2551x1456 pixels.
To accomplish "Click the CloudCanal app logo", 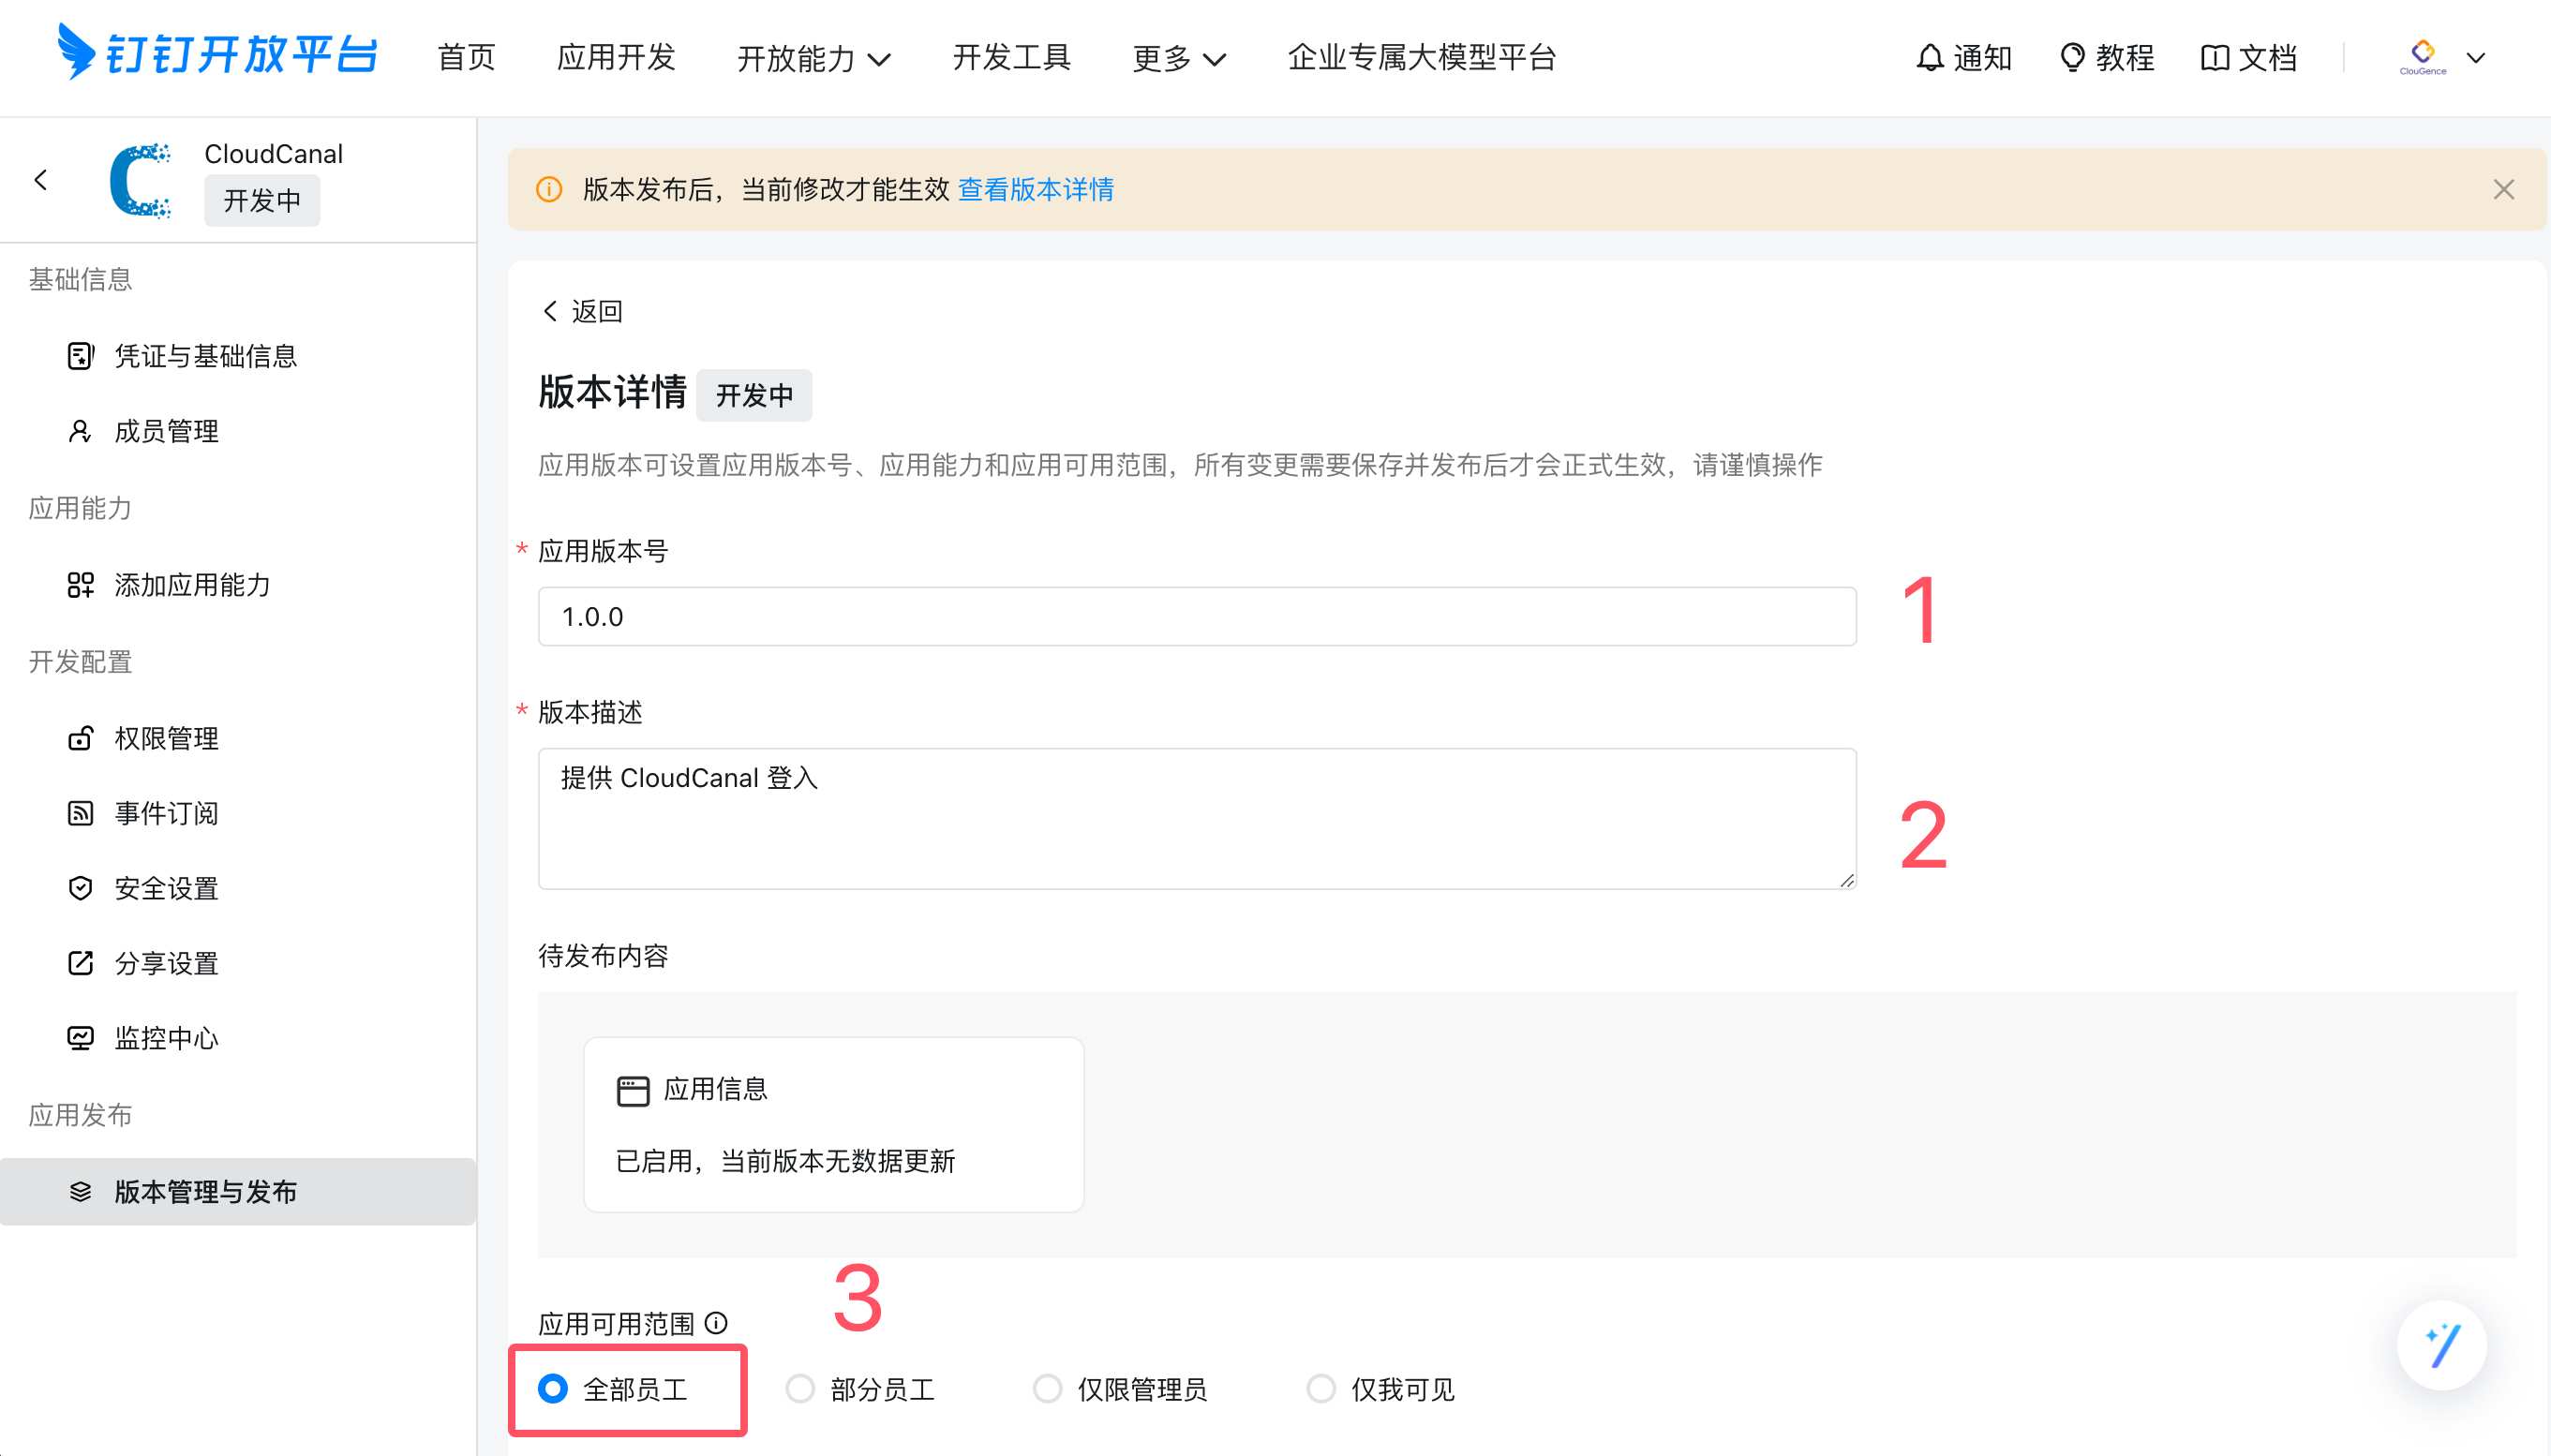I will pos(140,180).
